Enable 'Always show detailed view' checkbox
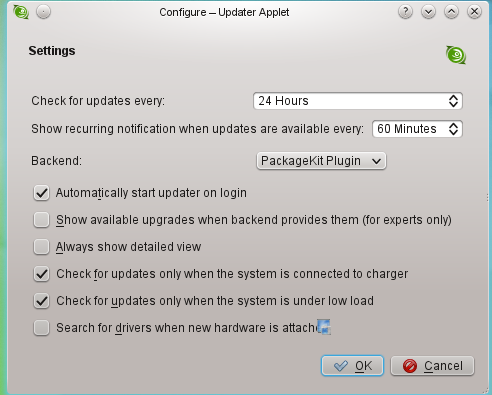Image resolution: width=492 pixels, height=395 pixels. 41,247
